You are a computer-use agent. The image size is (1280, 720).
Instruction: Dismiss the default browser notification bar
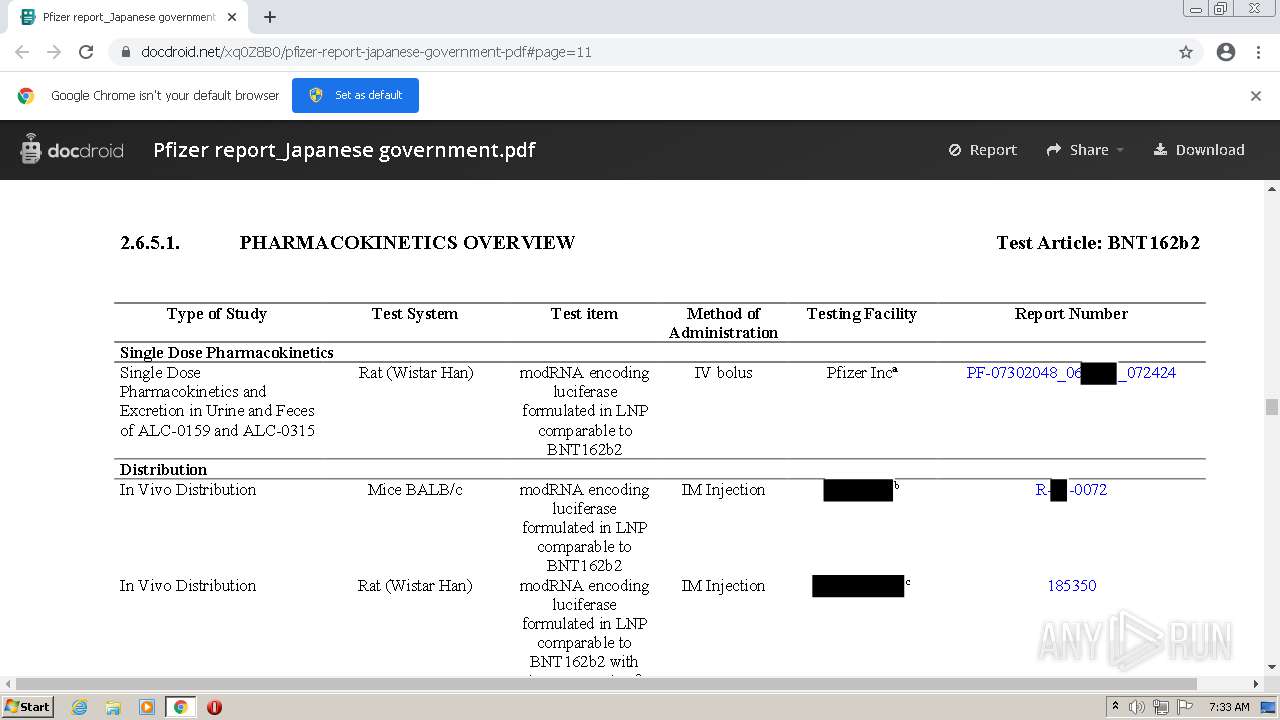(1256, 96)
